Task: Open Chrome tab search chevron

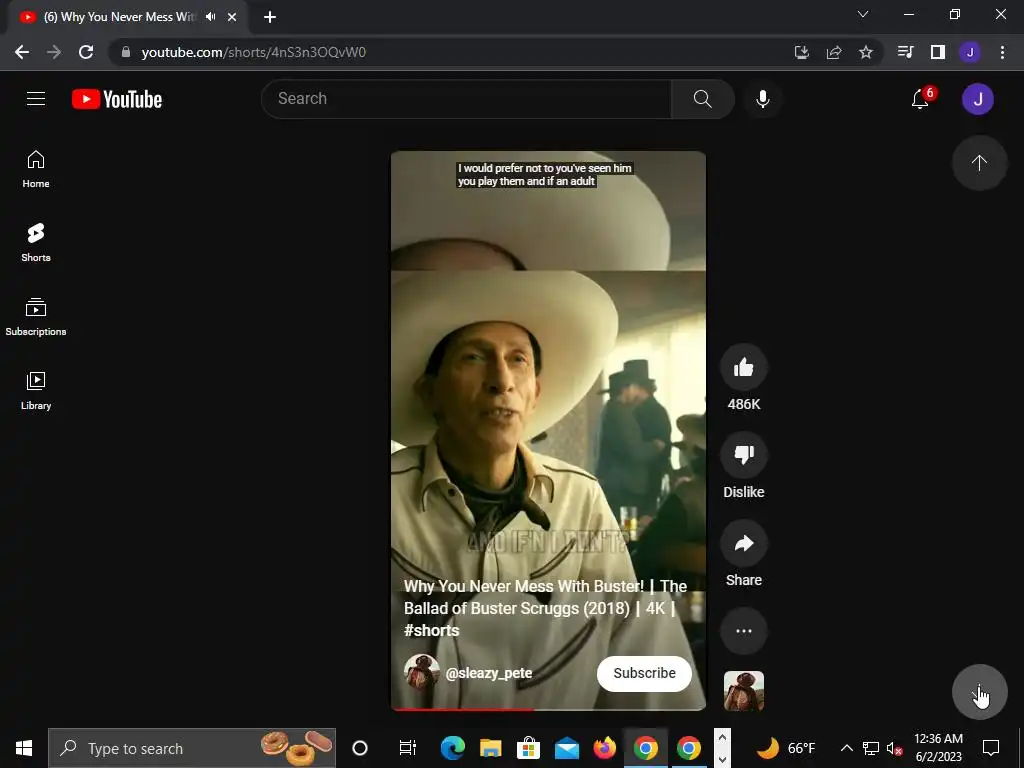Action: (x=863, y=14)
